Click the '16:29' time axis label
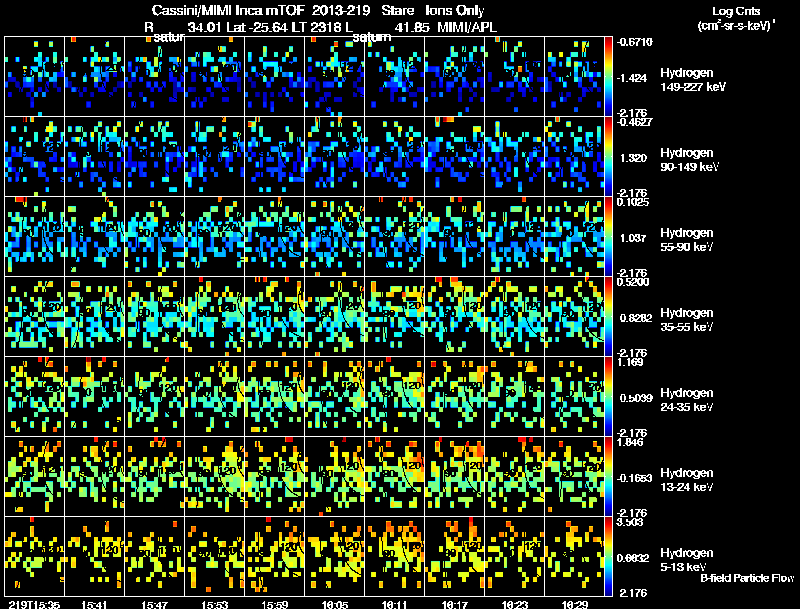 point(575,604)
